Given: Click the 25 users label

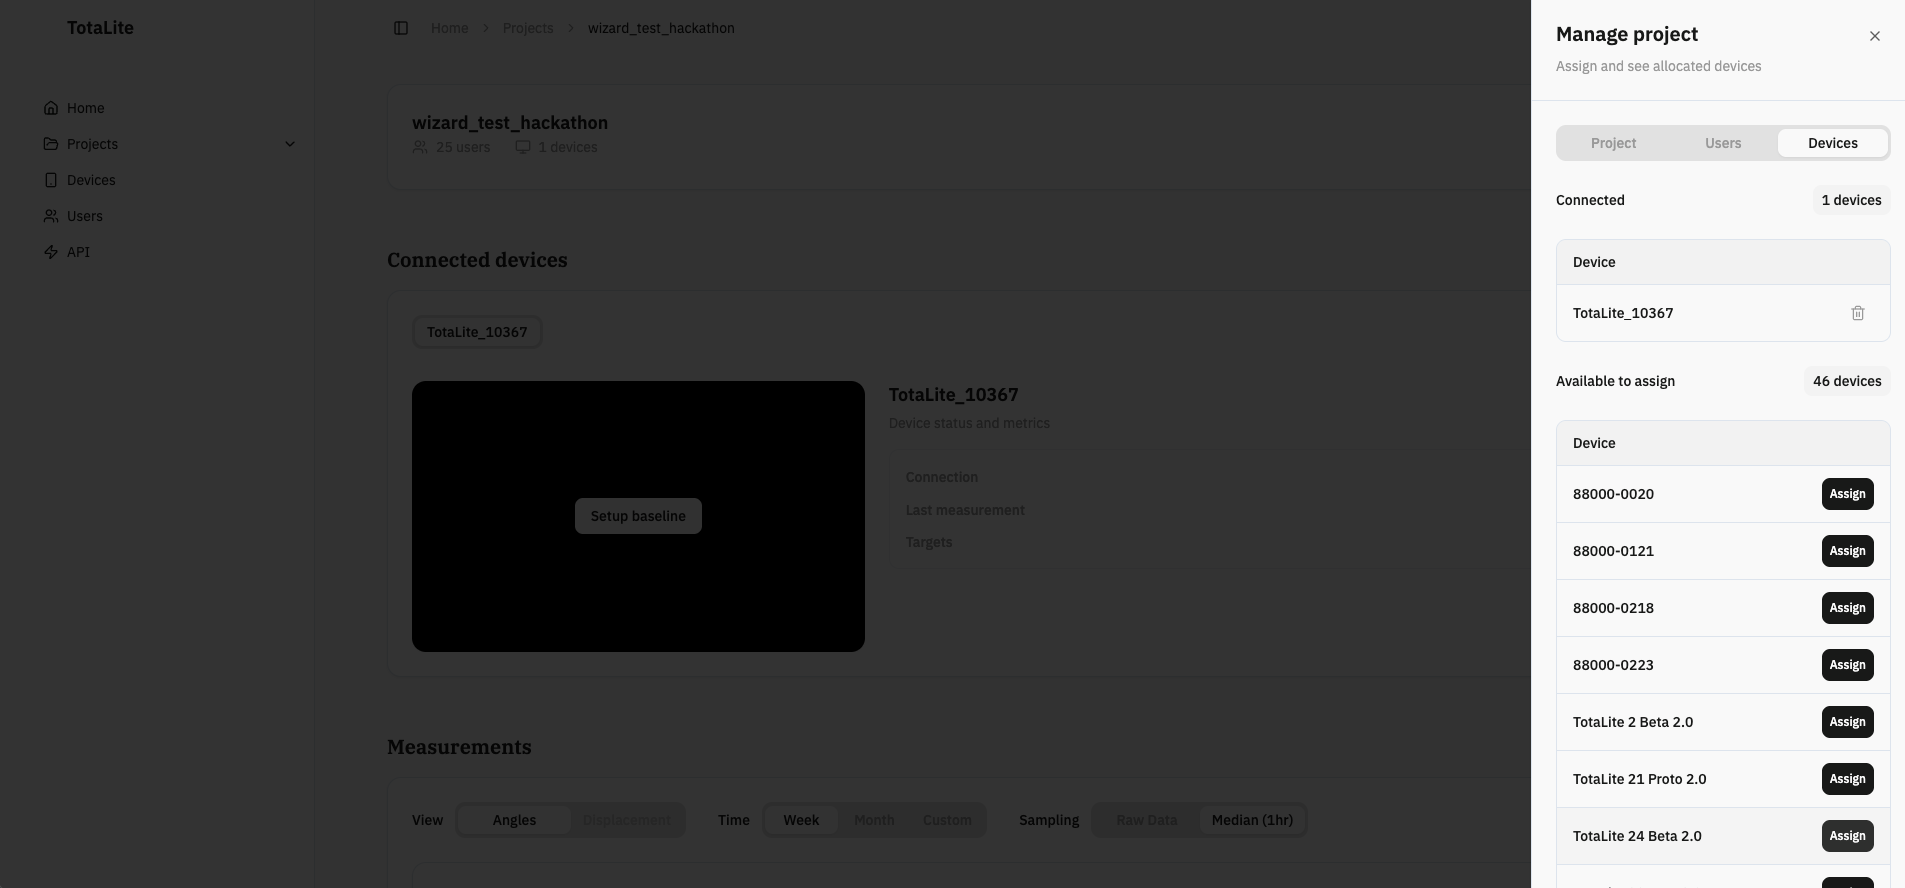Looking at the screenshot, I should (x=463, y=147).
